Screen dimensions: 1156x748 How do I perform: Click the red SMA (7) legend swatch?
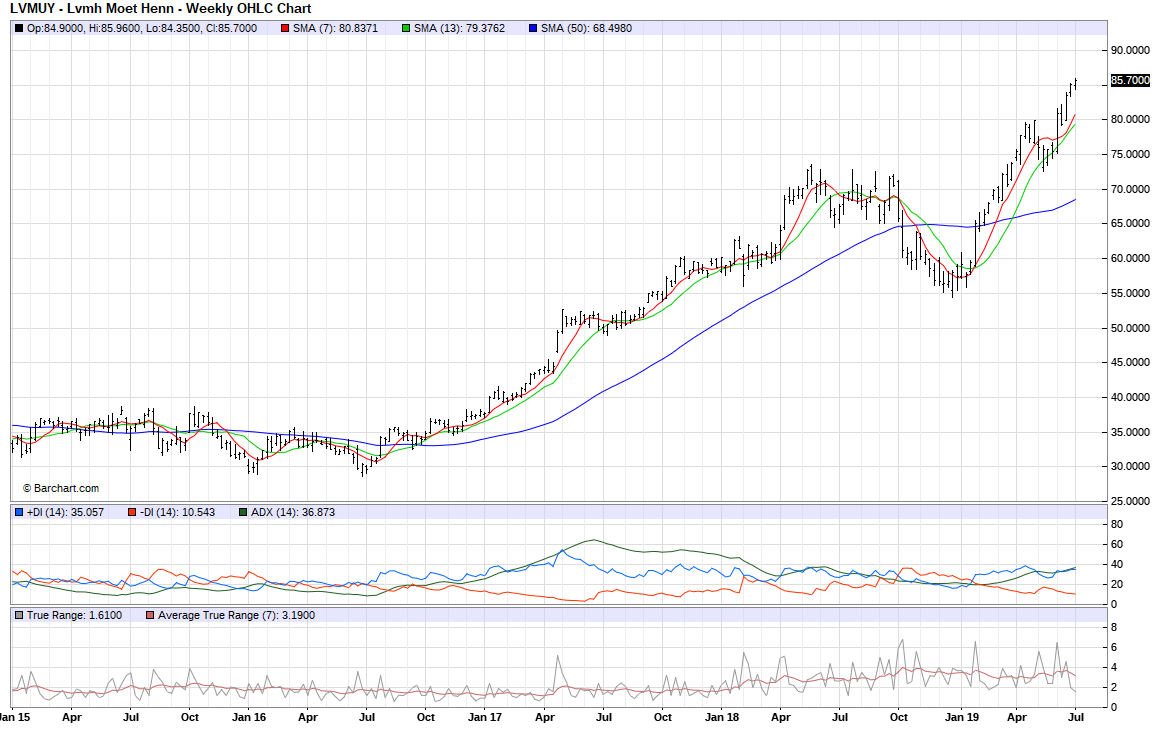pos(285,29)
